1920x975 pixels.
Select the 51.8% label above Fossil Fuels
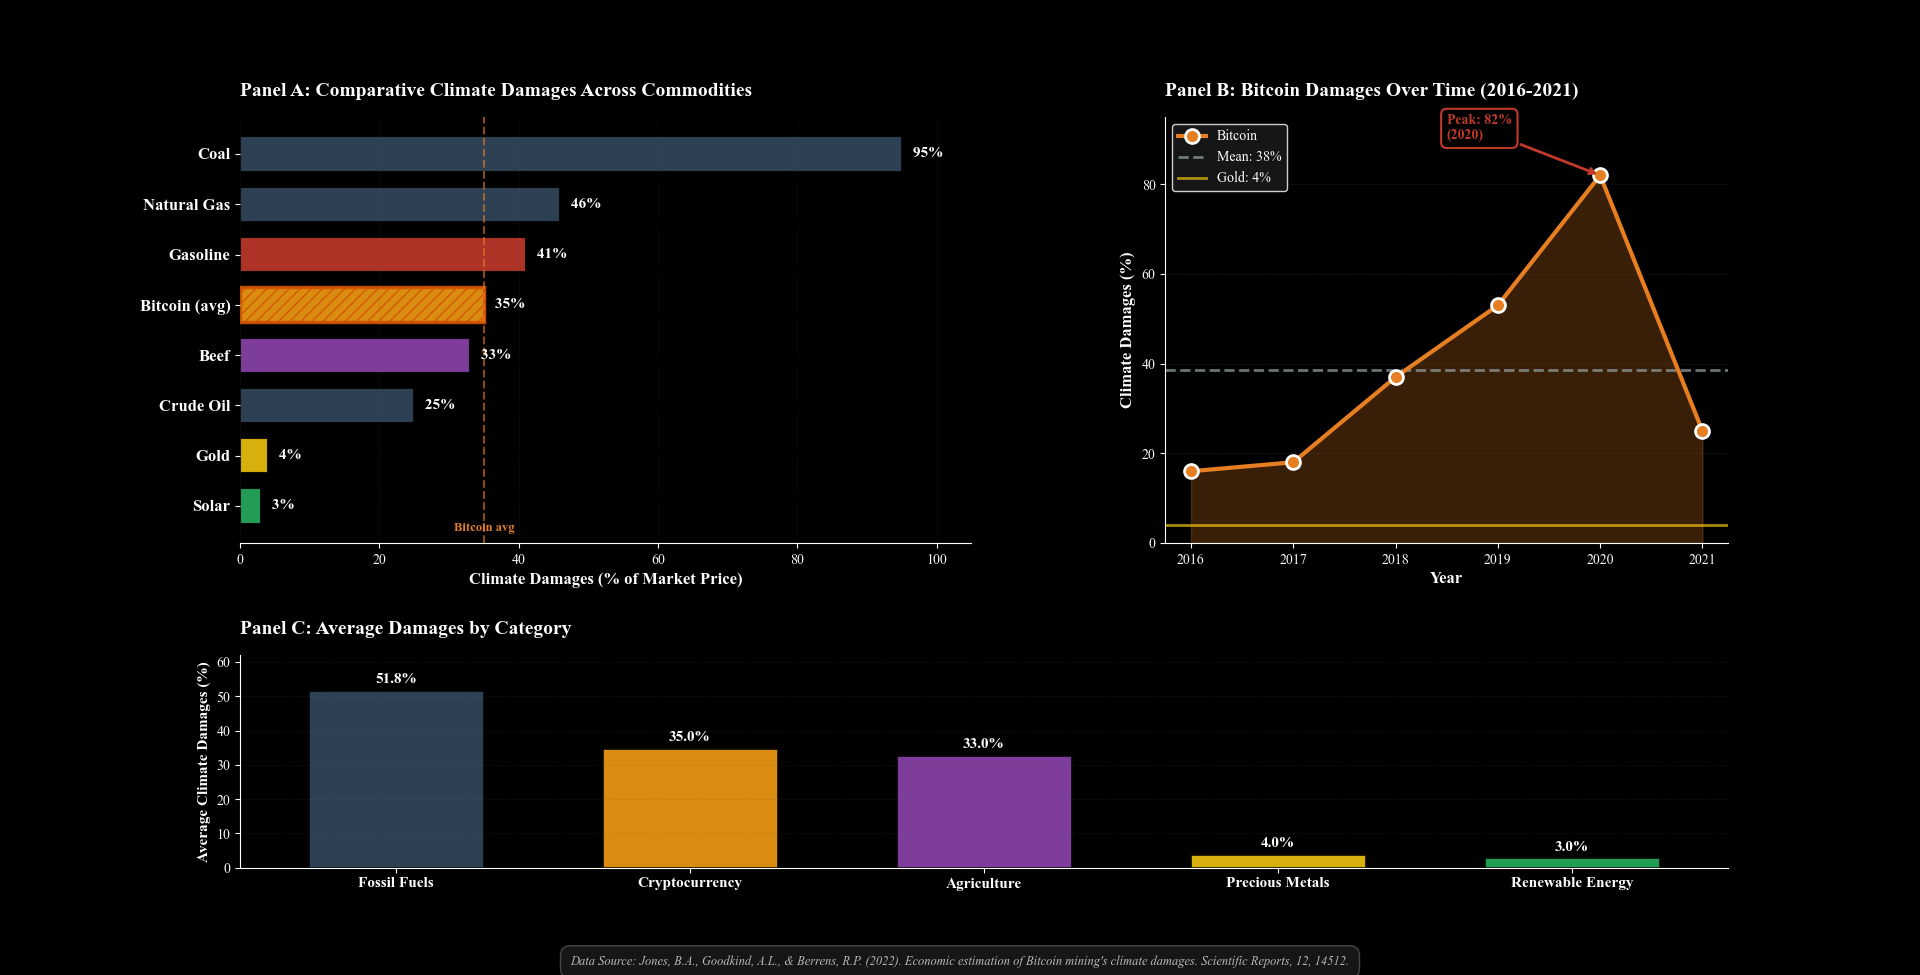click(396, 678)
